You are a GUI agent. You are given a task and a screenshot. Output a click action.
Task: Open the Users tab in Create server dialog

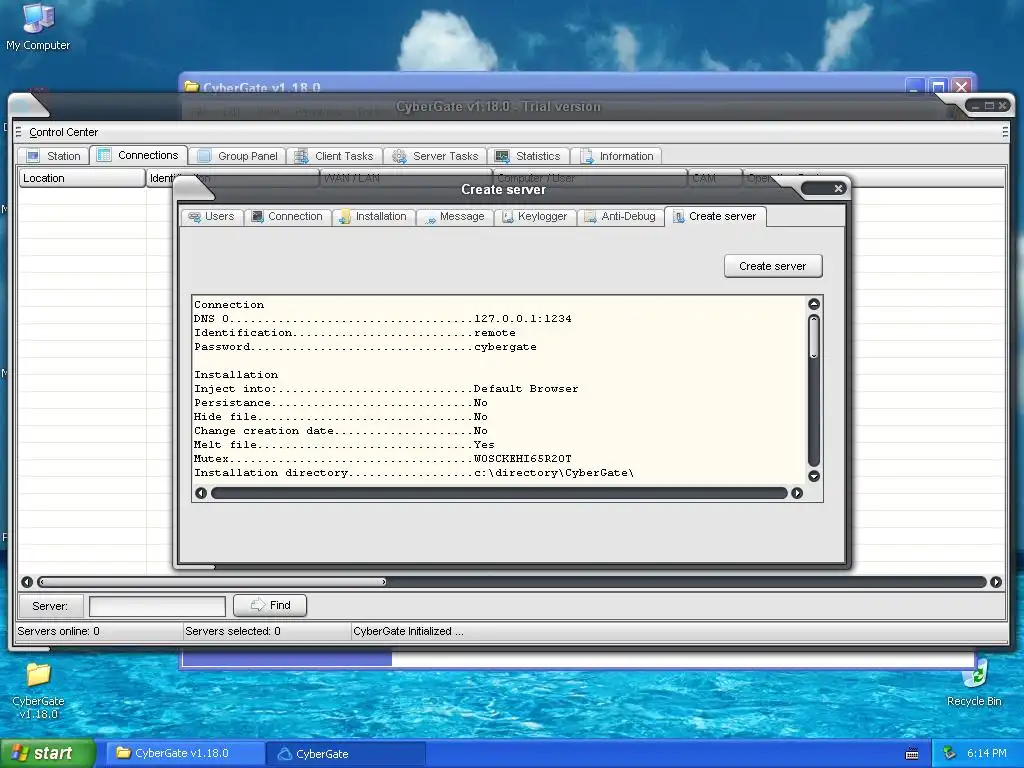point(211,217)
